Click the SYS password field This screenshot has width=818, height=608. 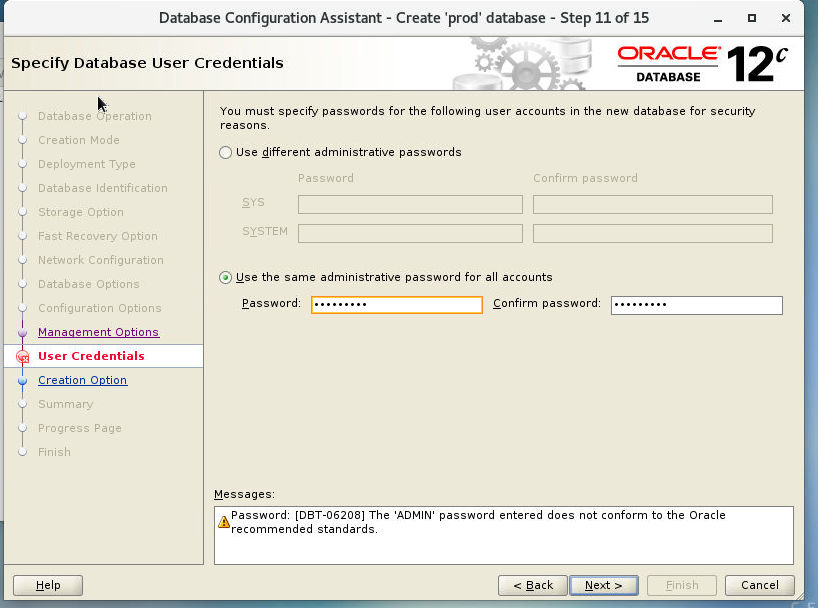[410, 204]
